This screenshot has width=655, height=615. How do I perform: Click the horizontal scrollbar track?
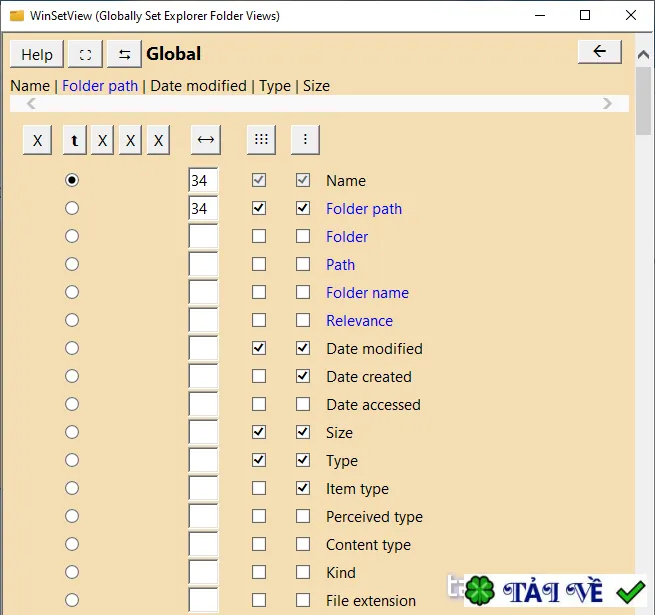click(x=319, y=103)
